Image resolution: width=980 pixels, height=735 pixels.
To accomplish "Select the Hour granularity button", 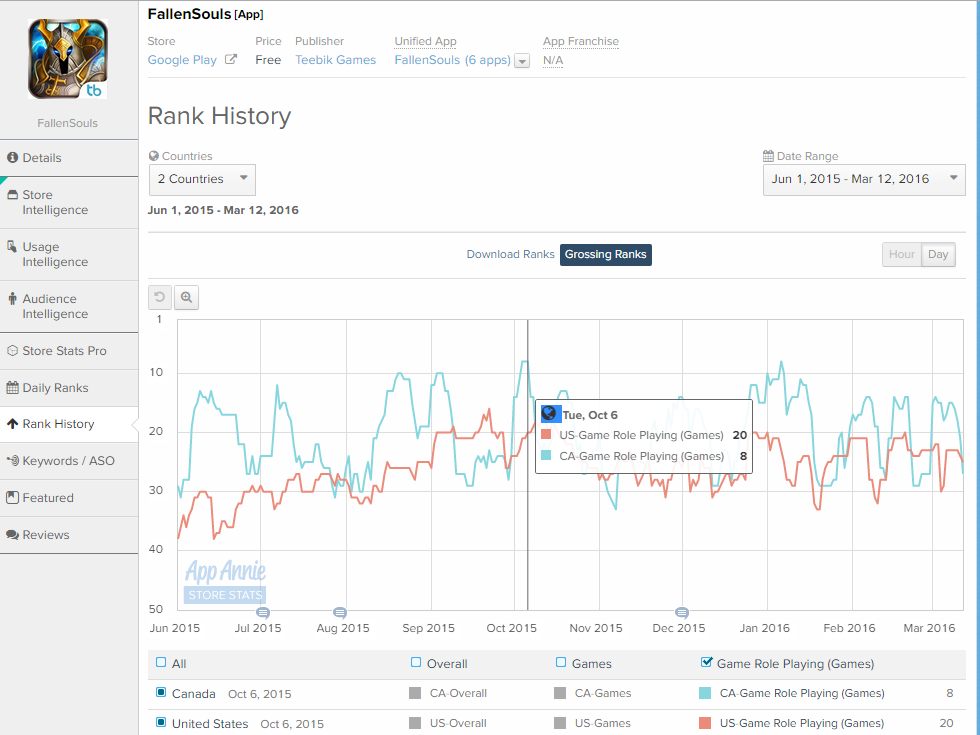I will [902, 254].
